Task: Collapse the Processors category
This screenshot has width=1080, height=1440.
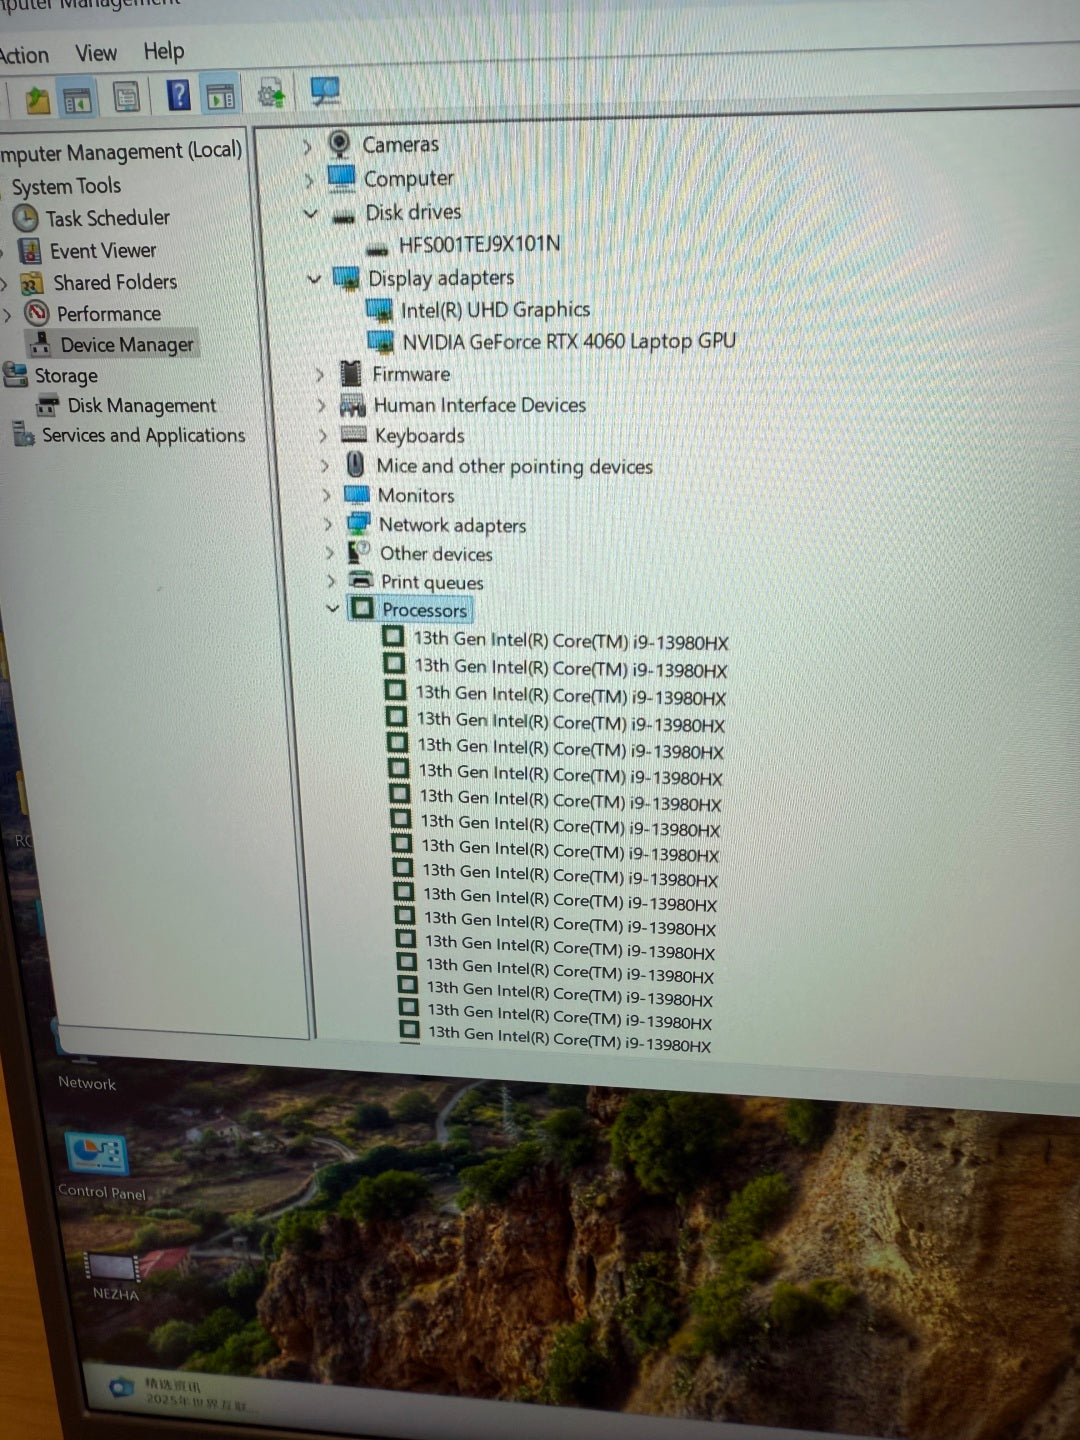Action: 333,608
